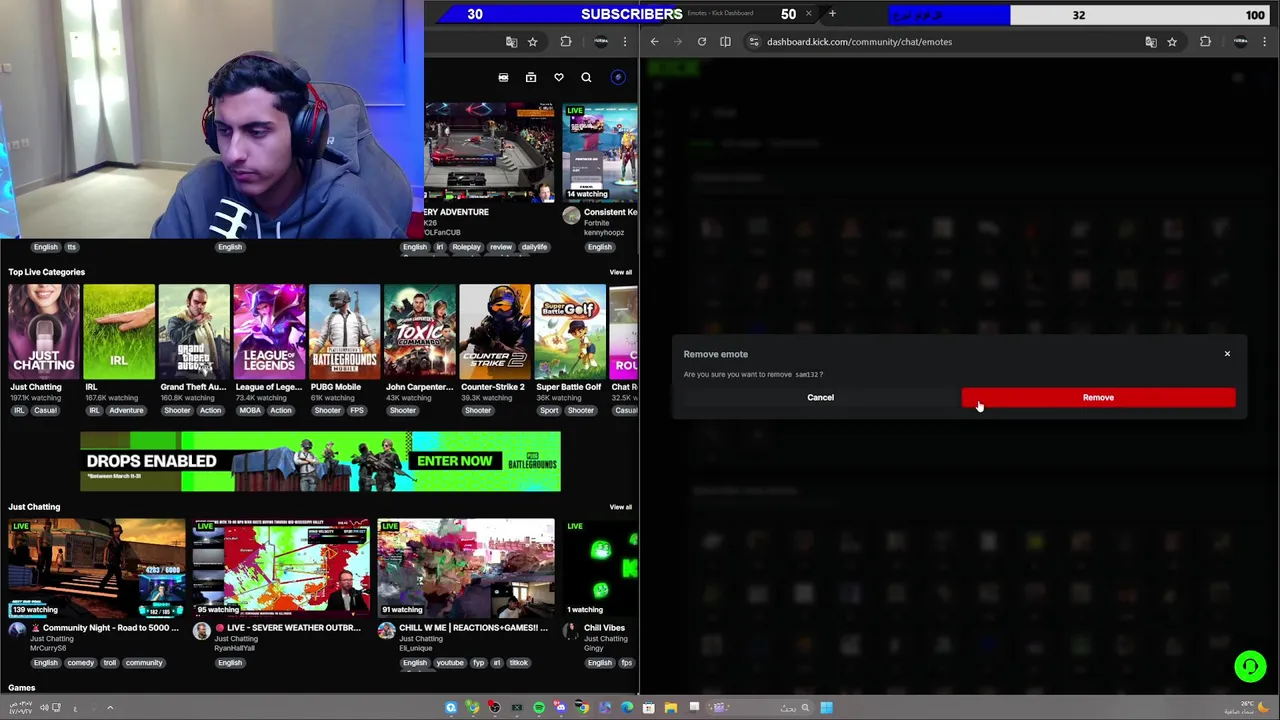Confirm removal with the red Remove button
Viewport: 1280px width, 720px height.
[x=1098, y=397]
